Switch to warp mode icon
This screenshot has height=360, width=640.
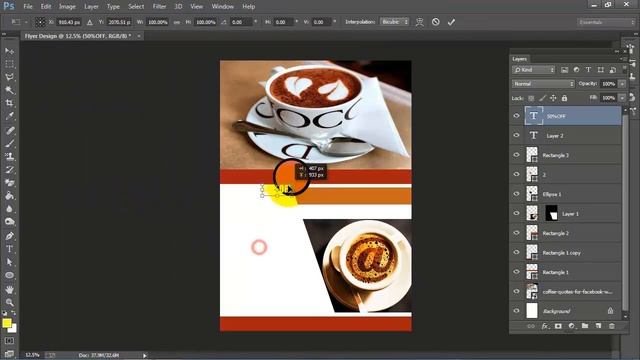click(420, 22)
